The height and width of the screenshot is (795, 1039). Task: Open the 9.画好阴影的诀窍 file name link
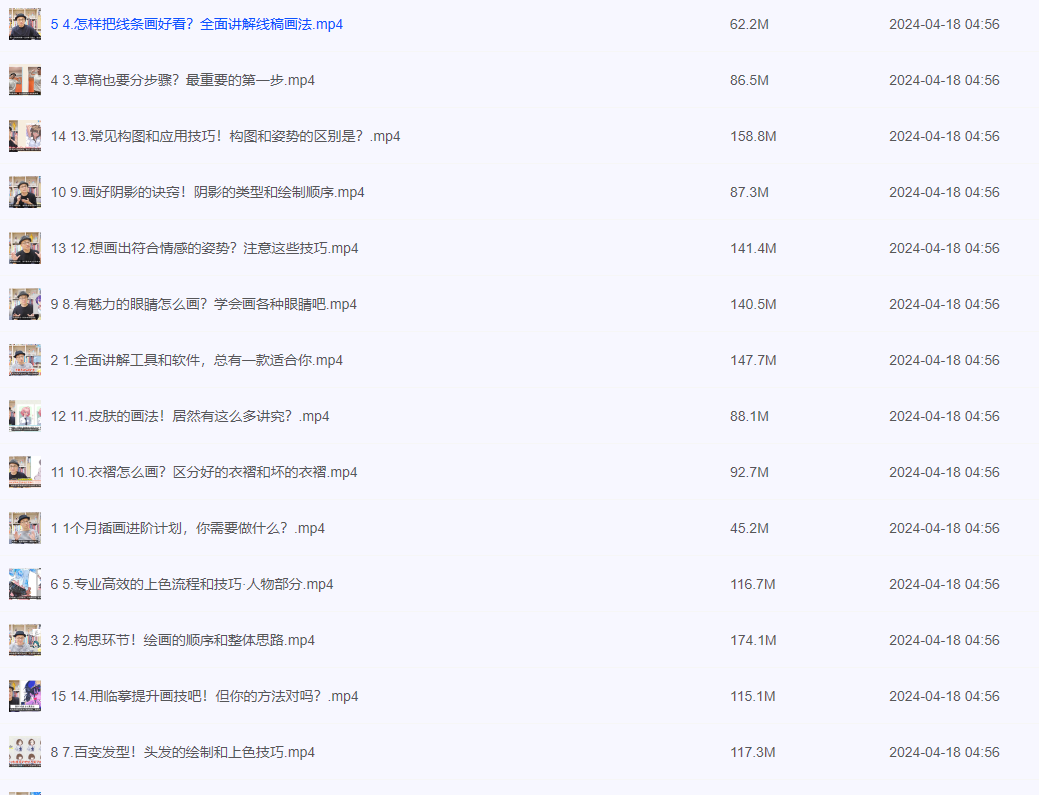tap(207, 192)
